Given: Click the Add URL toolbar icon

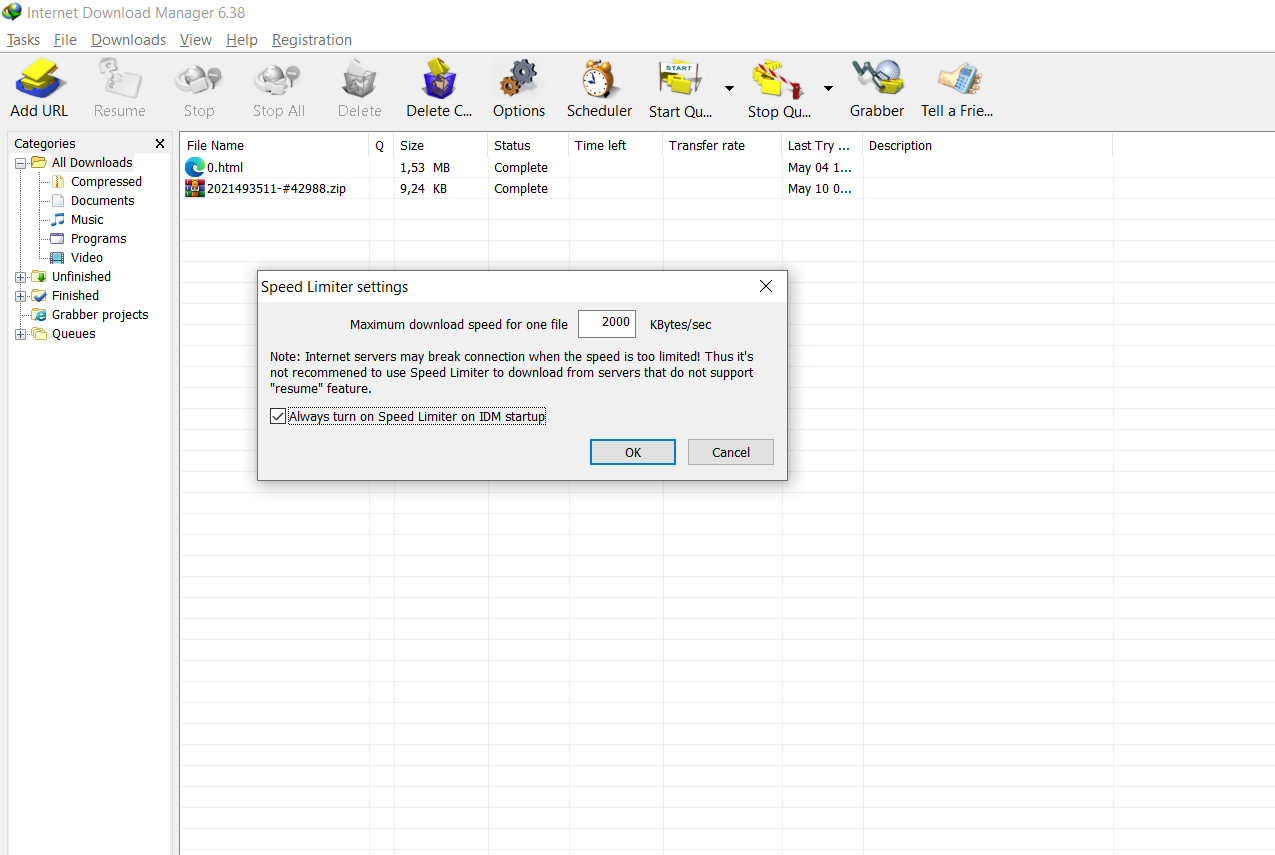Looking at the screenshot, I should (40, 78).
